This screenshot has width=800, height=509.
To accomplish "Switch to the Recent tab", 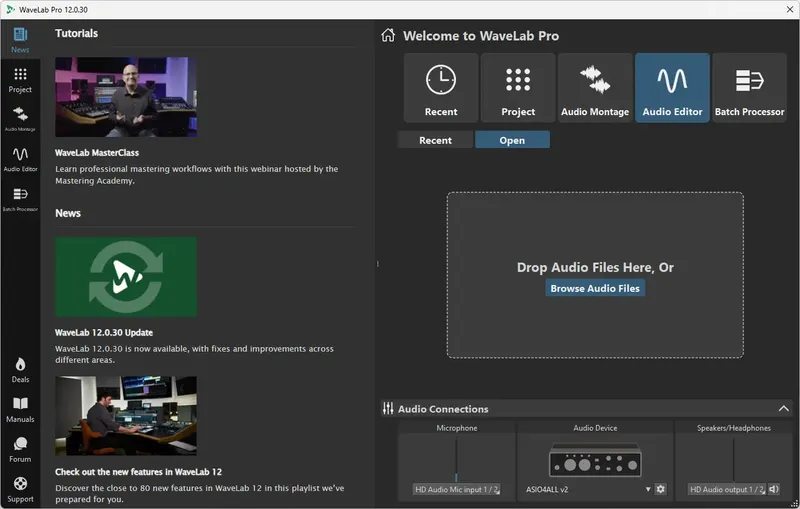I will click(435, 140).
